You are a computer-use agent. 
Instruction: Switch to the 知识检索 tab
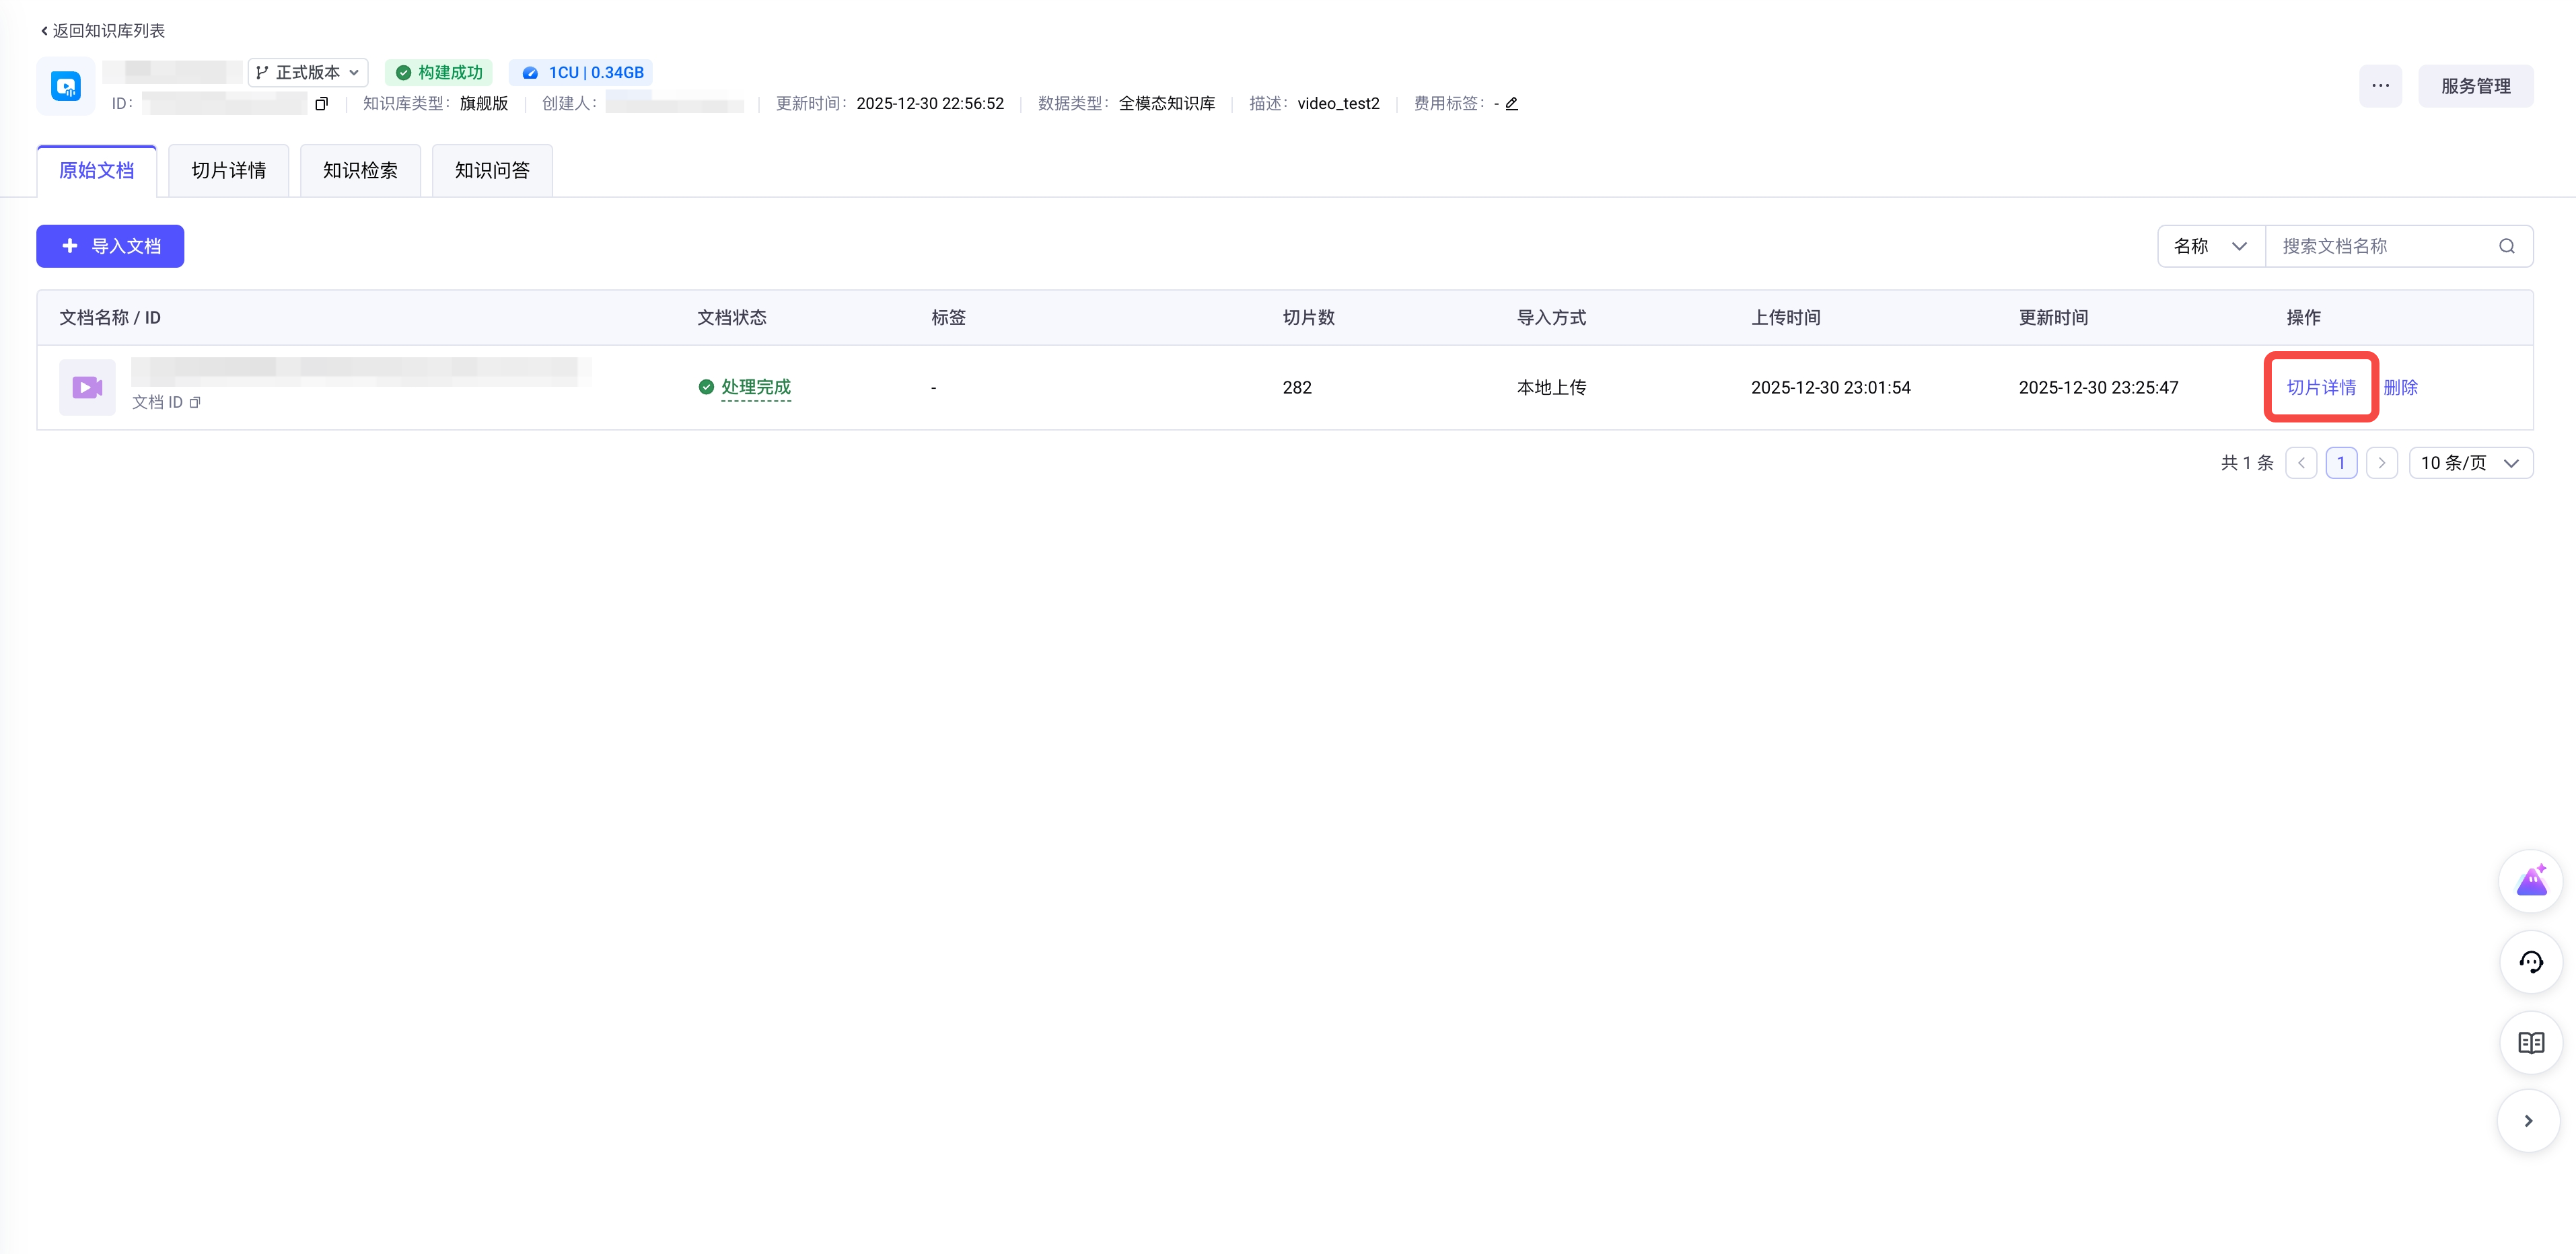click(x=360, y=171)
